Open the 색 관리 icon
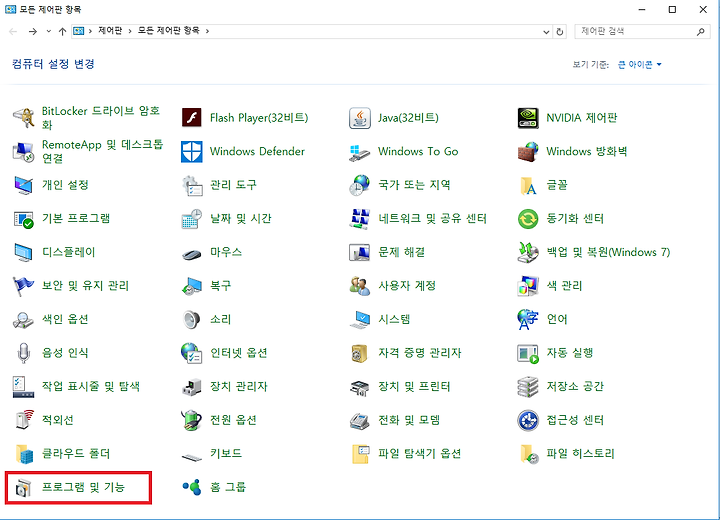 tap(528, 286)
